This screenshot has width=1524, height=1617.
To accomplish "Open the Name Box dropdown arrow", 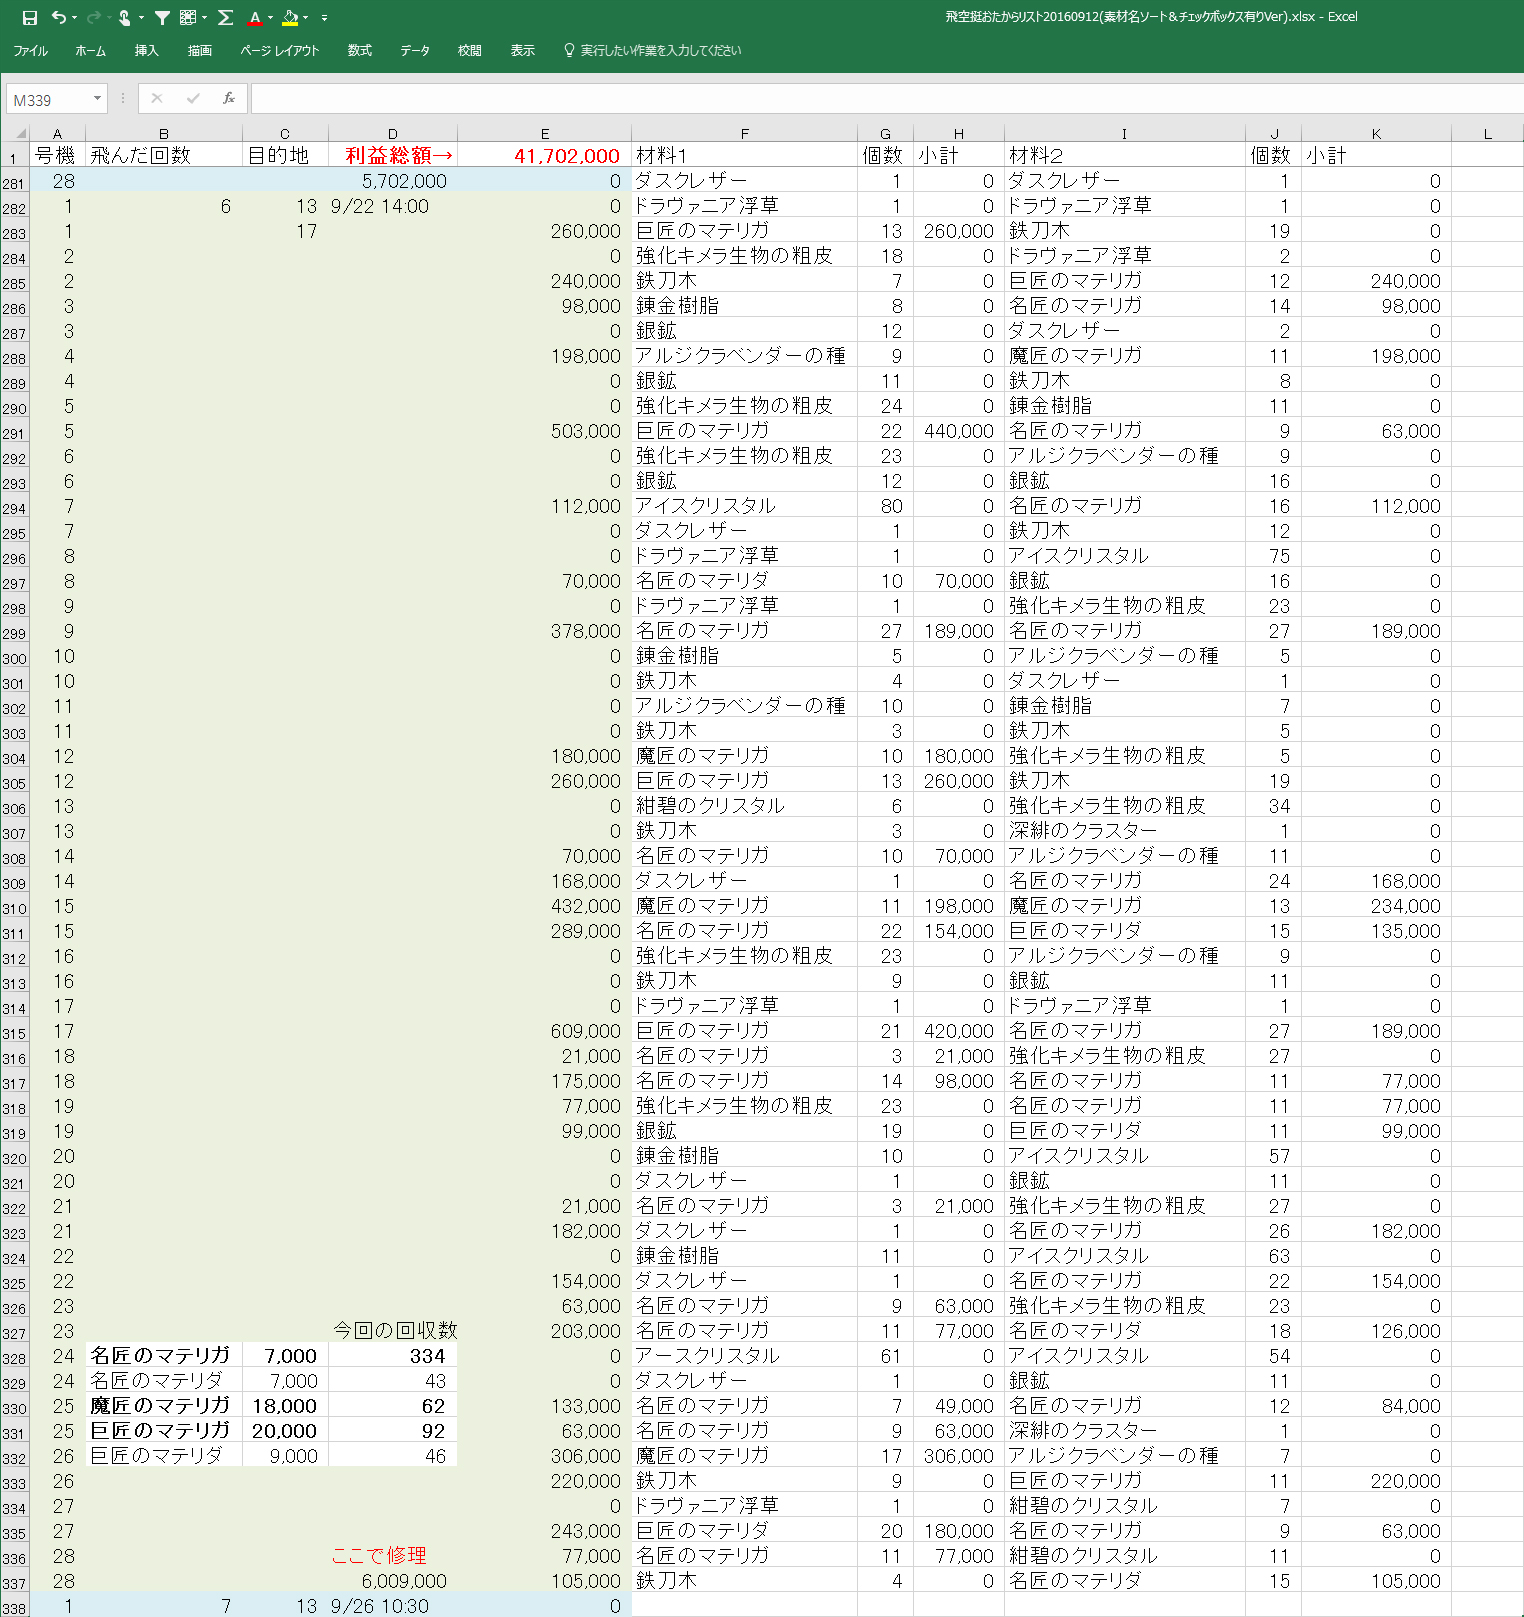I will (x=97, y=98).
